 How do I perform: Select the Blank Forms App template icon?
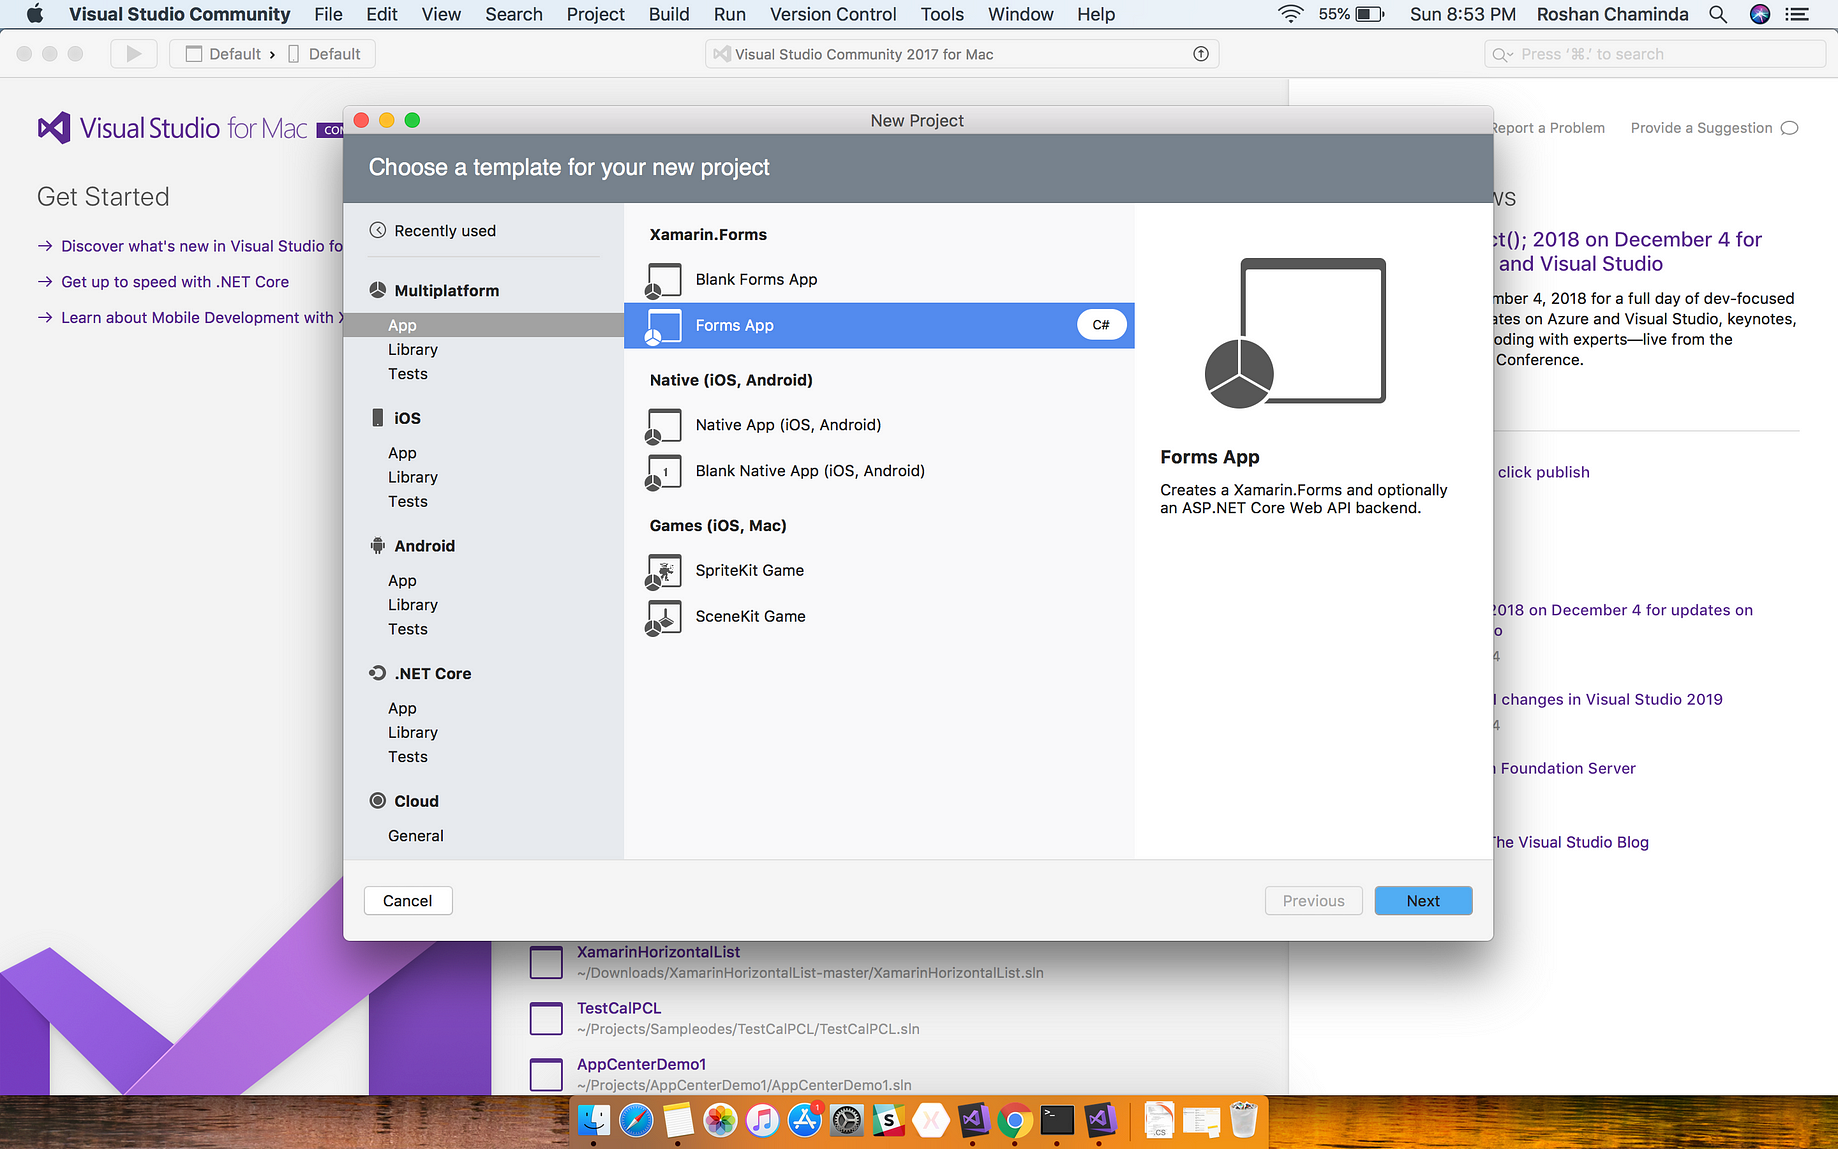point(664,280)
